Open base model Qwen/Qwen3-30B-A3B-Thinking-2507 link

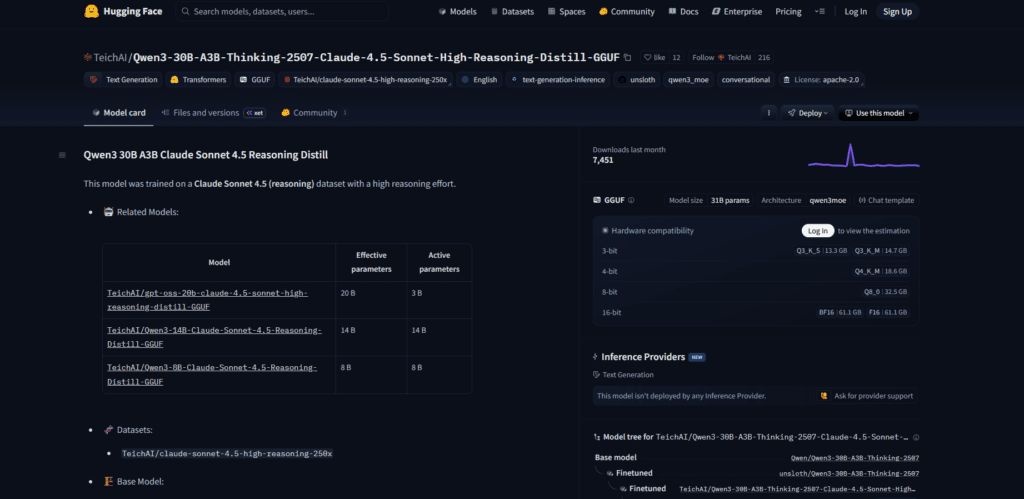[855, 458]
